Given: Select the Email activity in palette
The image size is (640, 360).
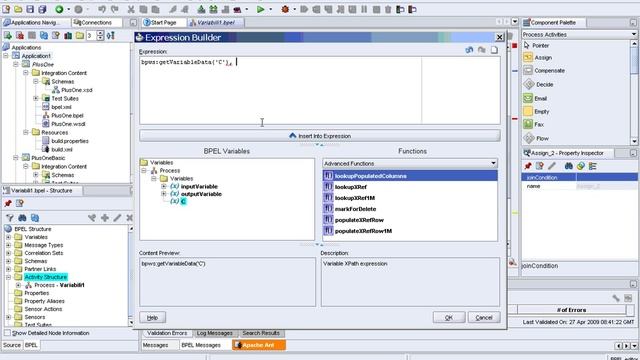Looking at the screenshot, I should (x=536, y=98).
